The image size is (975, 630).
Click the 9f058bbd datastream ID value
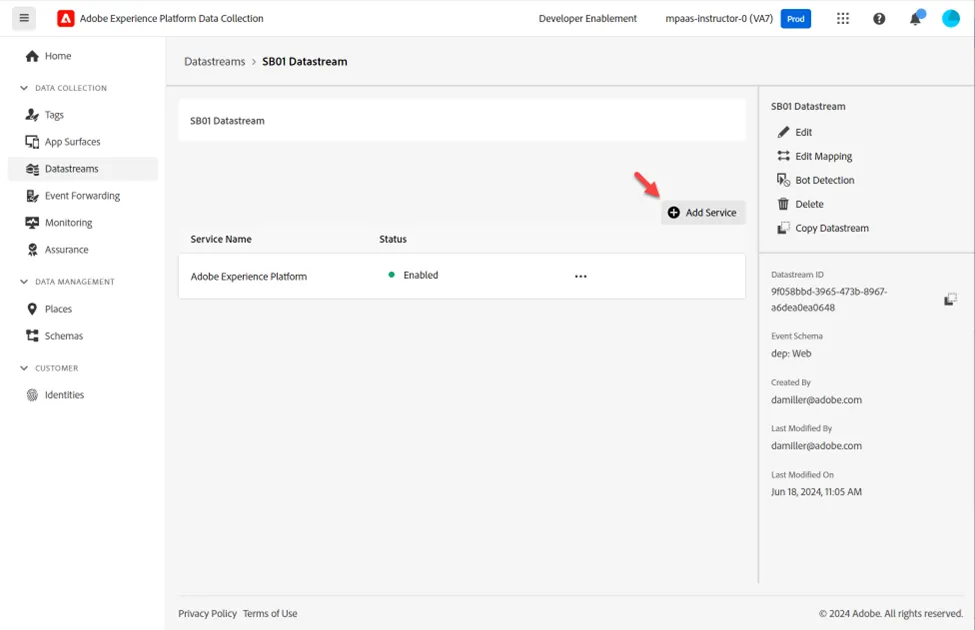[x=829, y=300]
